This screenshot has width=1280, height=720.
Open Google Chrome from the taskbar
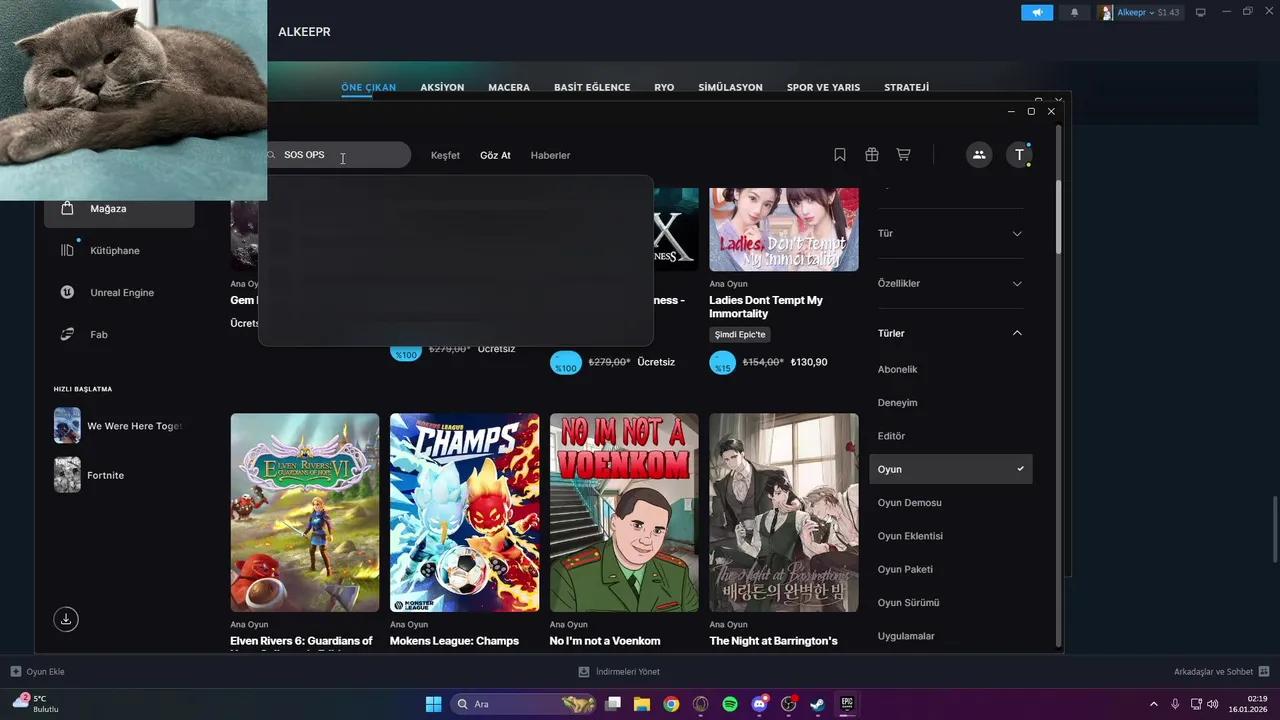pyautogui.click(x=671, y=704)
